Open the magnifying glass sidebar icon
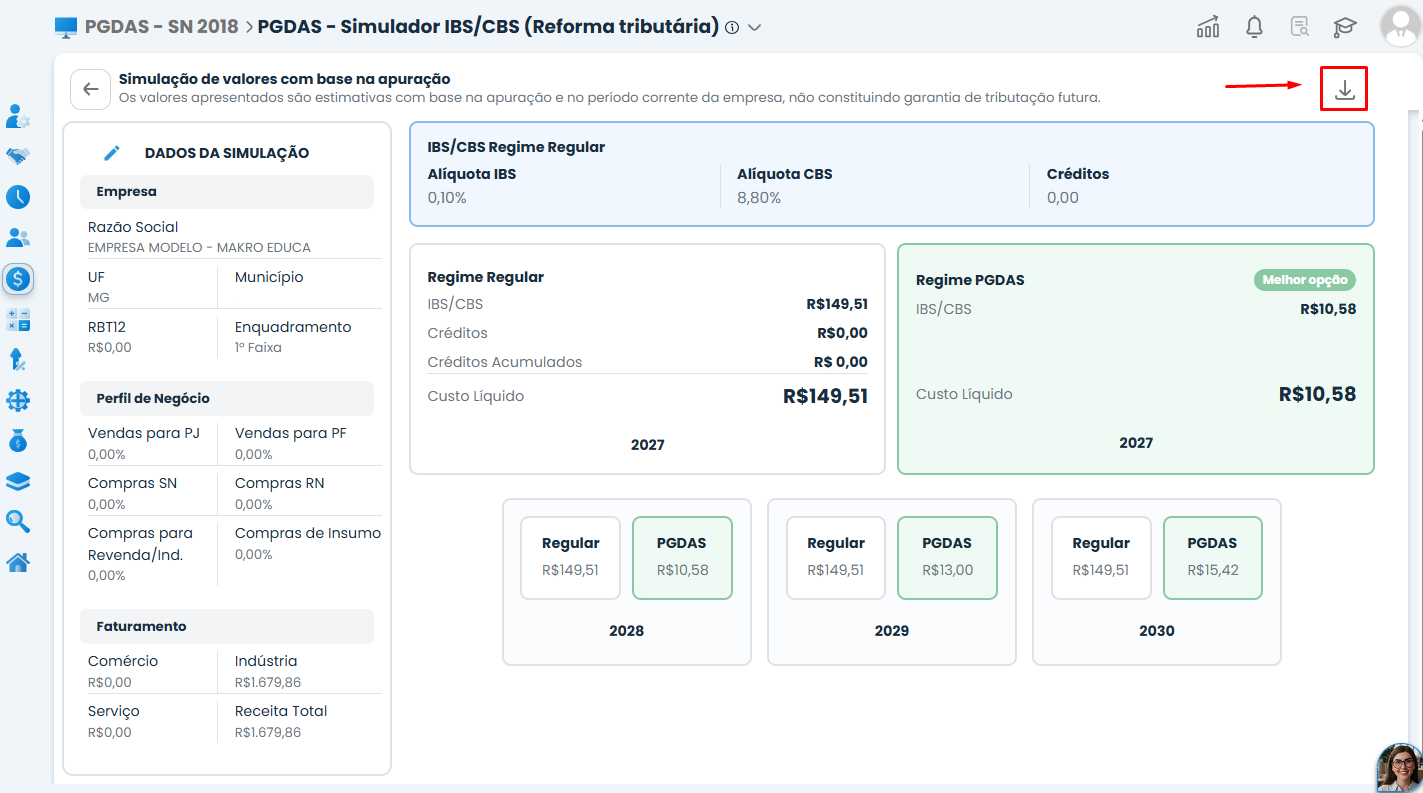 (x=18, y=521)
